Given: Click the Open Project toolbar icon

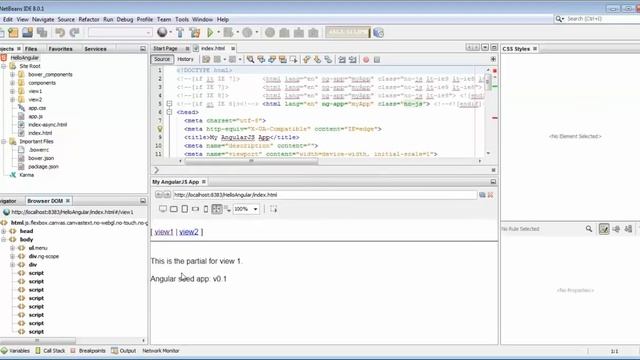Looking at the screenshot, I should (28, 33).
